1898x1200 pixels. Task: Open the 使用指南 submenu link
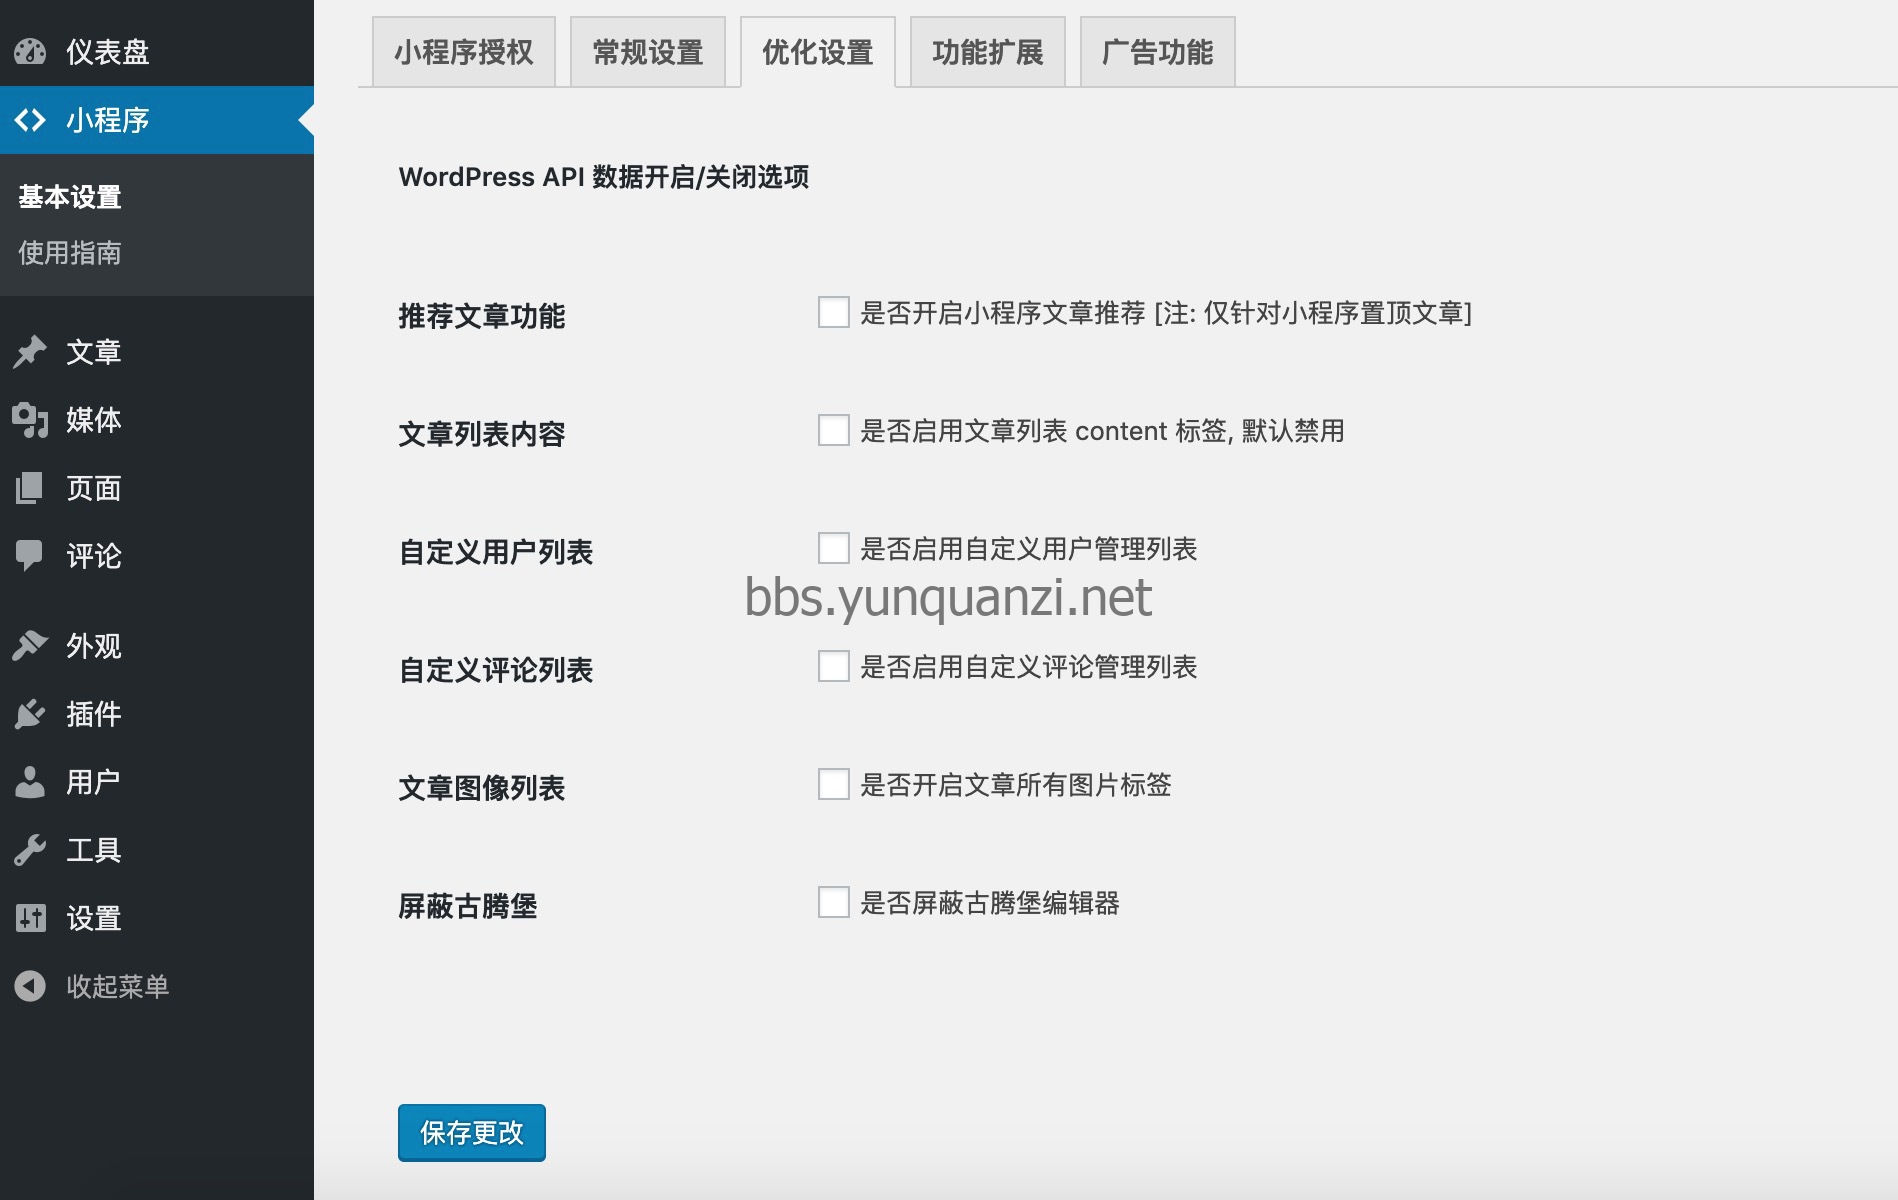pos(70,253)
